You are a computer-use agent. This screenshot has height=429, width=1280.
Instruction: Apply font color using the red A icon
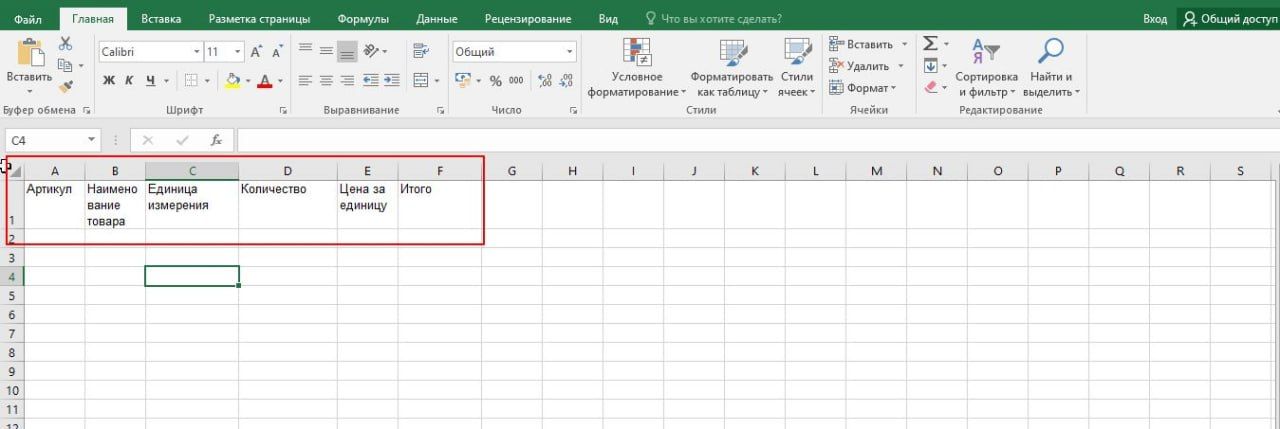(x=265, y=81)
